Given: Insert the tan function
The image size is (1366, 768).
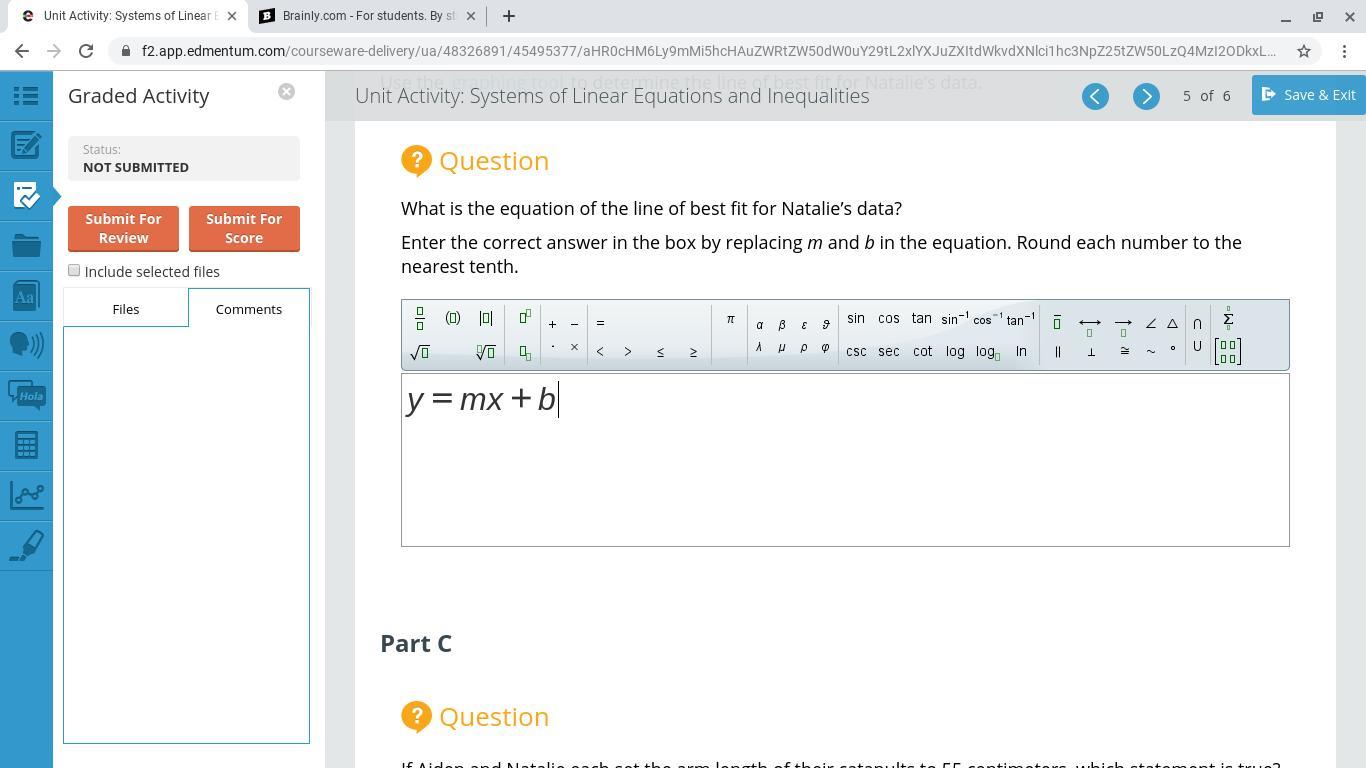Looking at the screenshot, I should pyautogui.click(x=922, y=318).
